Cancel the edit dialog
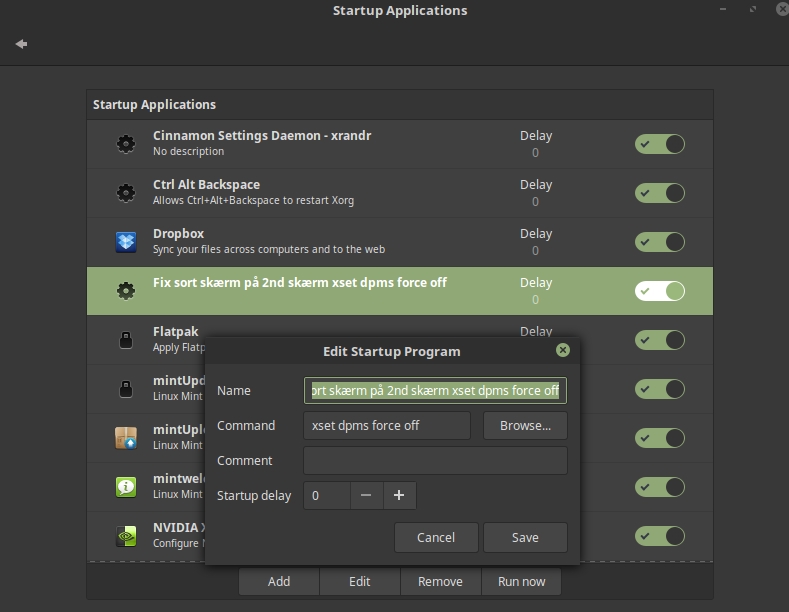The height and width of the screenshot is (612, 789). point(436,537)
